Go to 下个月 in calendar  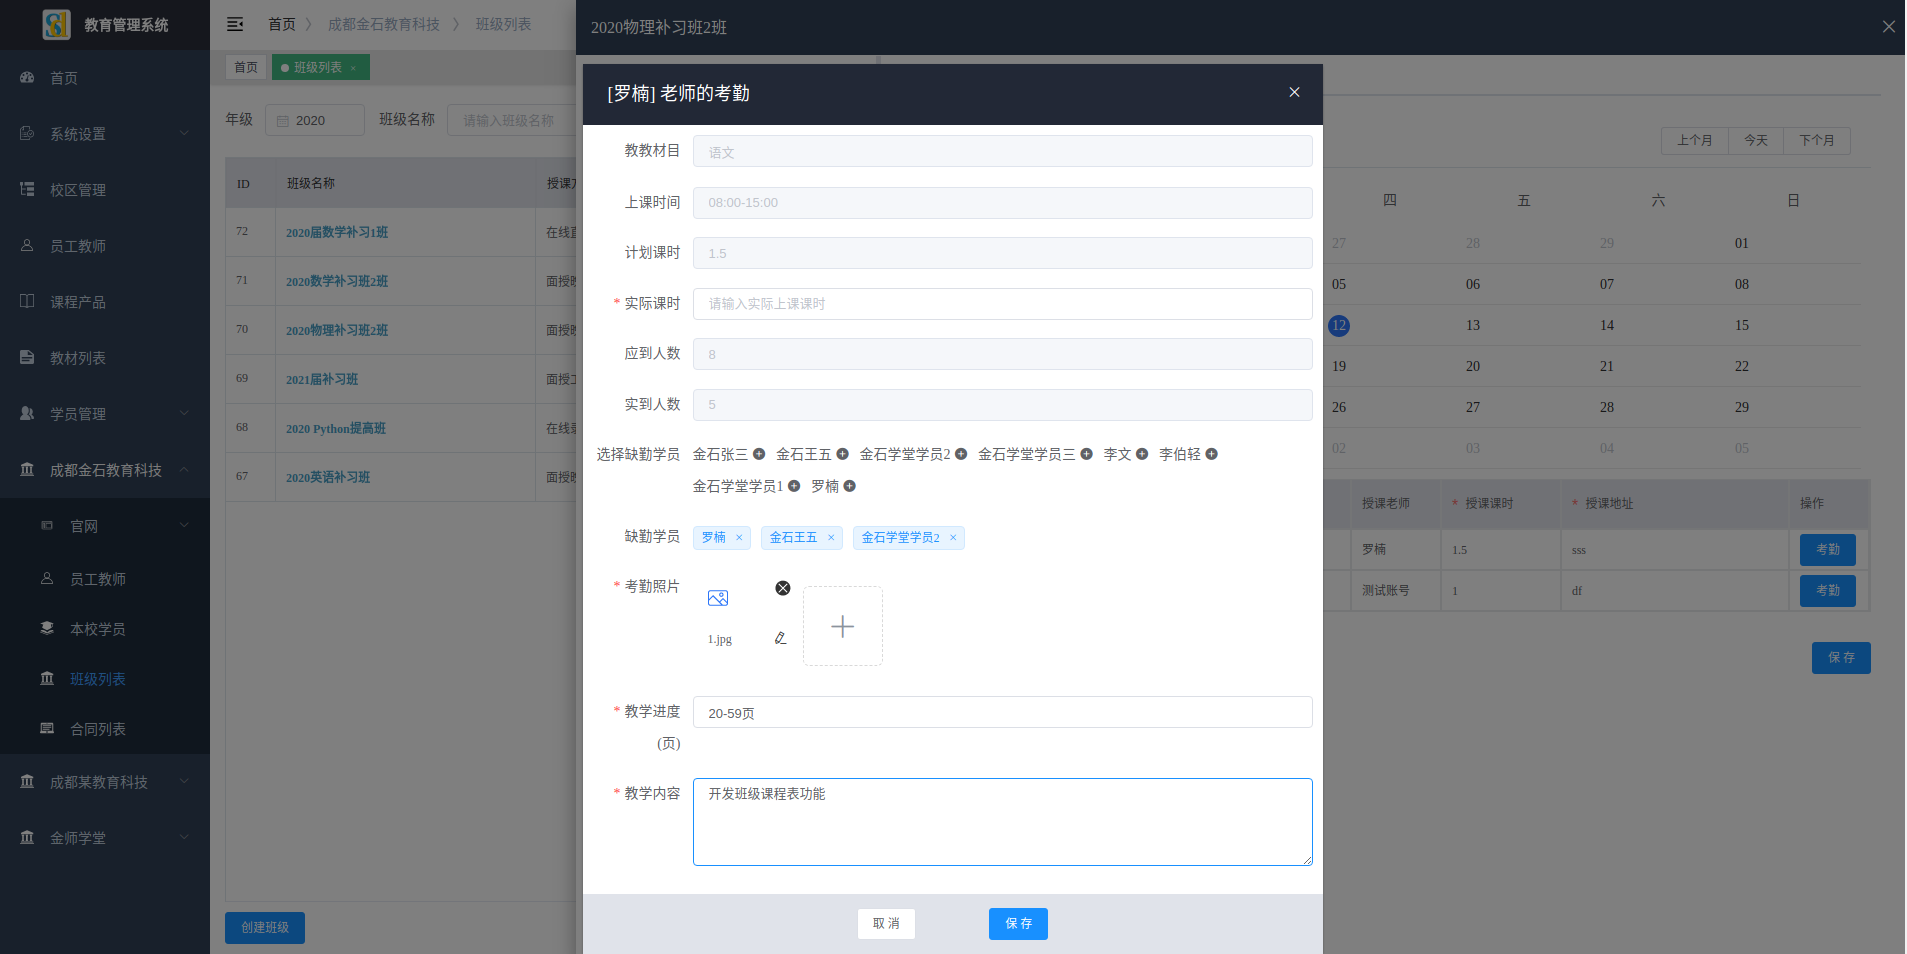point(1817,141)
